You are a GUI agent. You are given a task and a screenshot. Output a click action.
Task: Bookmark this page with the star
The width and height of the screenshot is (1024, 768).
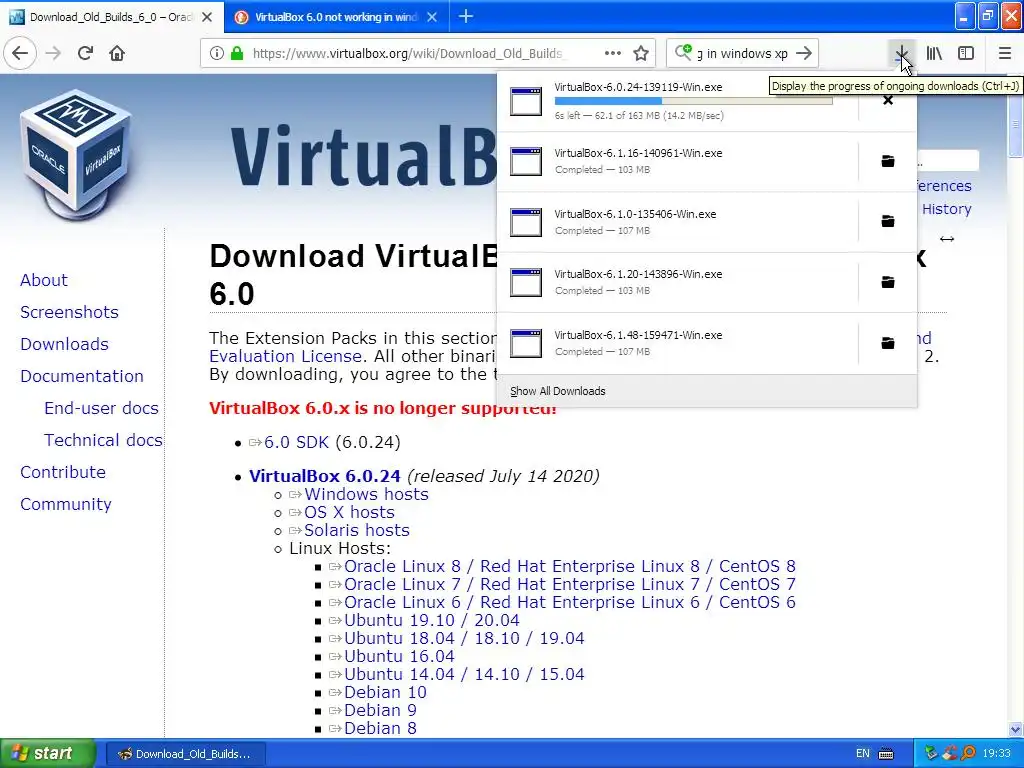(x=641, y=53)
